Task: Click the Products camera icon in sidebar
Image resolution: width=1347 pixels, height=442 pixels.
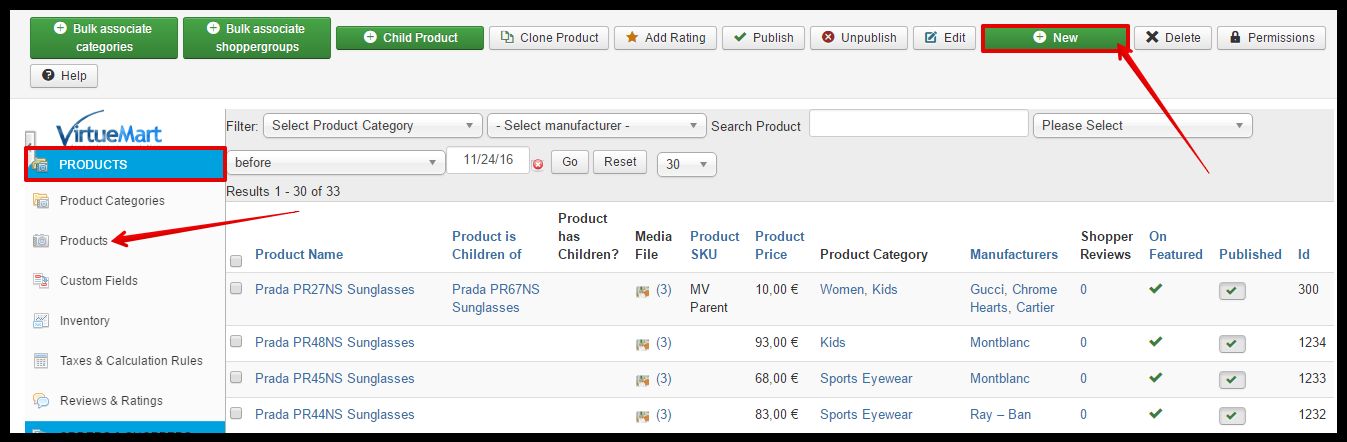Action: pyautogui.click(x=41, y=241)
